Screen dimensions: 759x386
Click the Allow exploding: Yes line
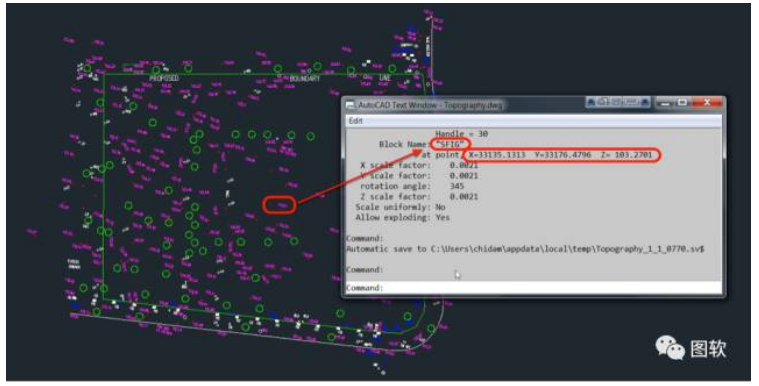point(402,218)
